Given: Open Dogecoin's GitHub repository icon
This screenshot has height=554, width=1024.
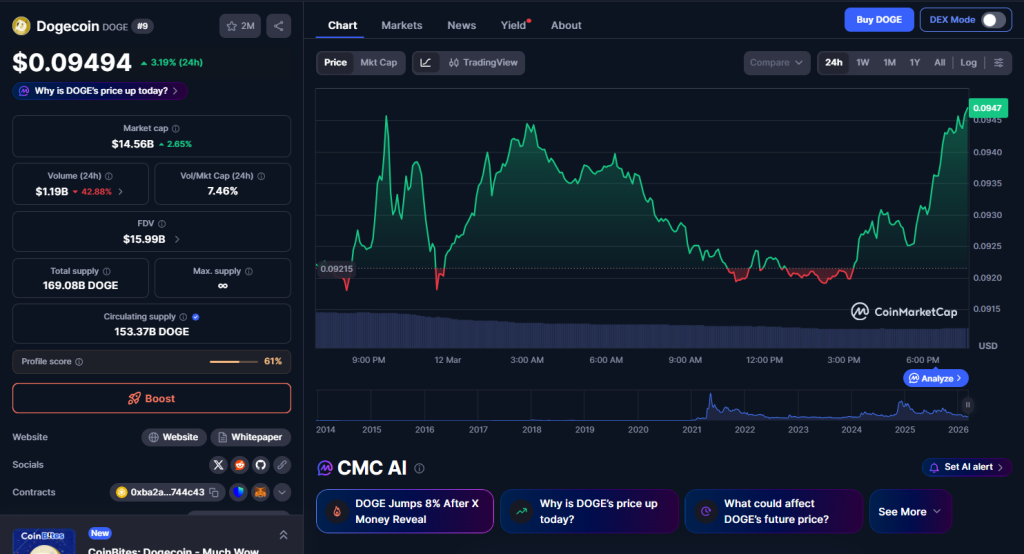Looking at the screenshot, I should tap(261, 465).
